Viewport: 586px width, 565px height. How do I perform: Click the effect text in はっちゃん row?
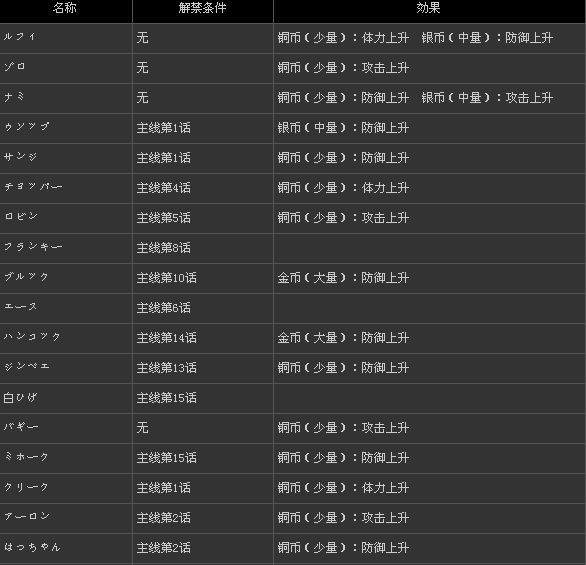pos(343,548)
